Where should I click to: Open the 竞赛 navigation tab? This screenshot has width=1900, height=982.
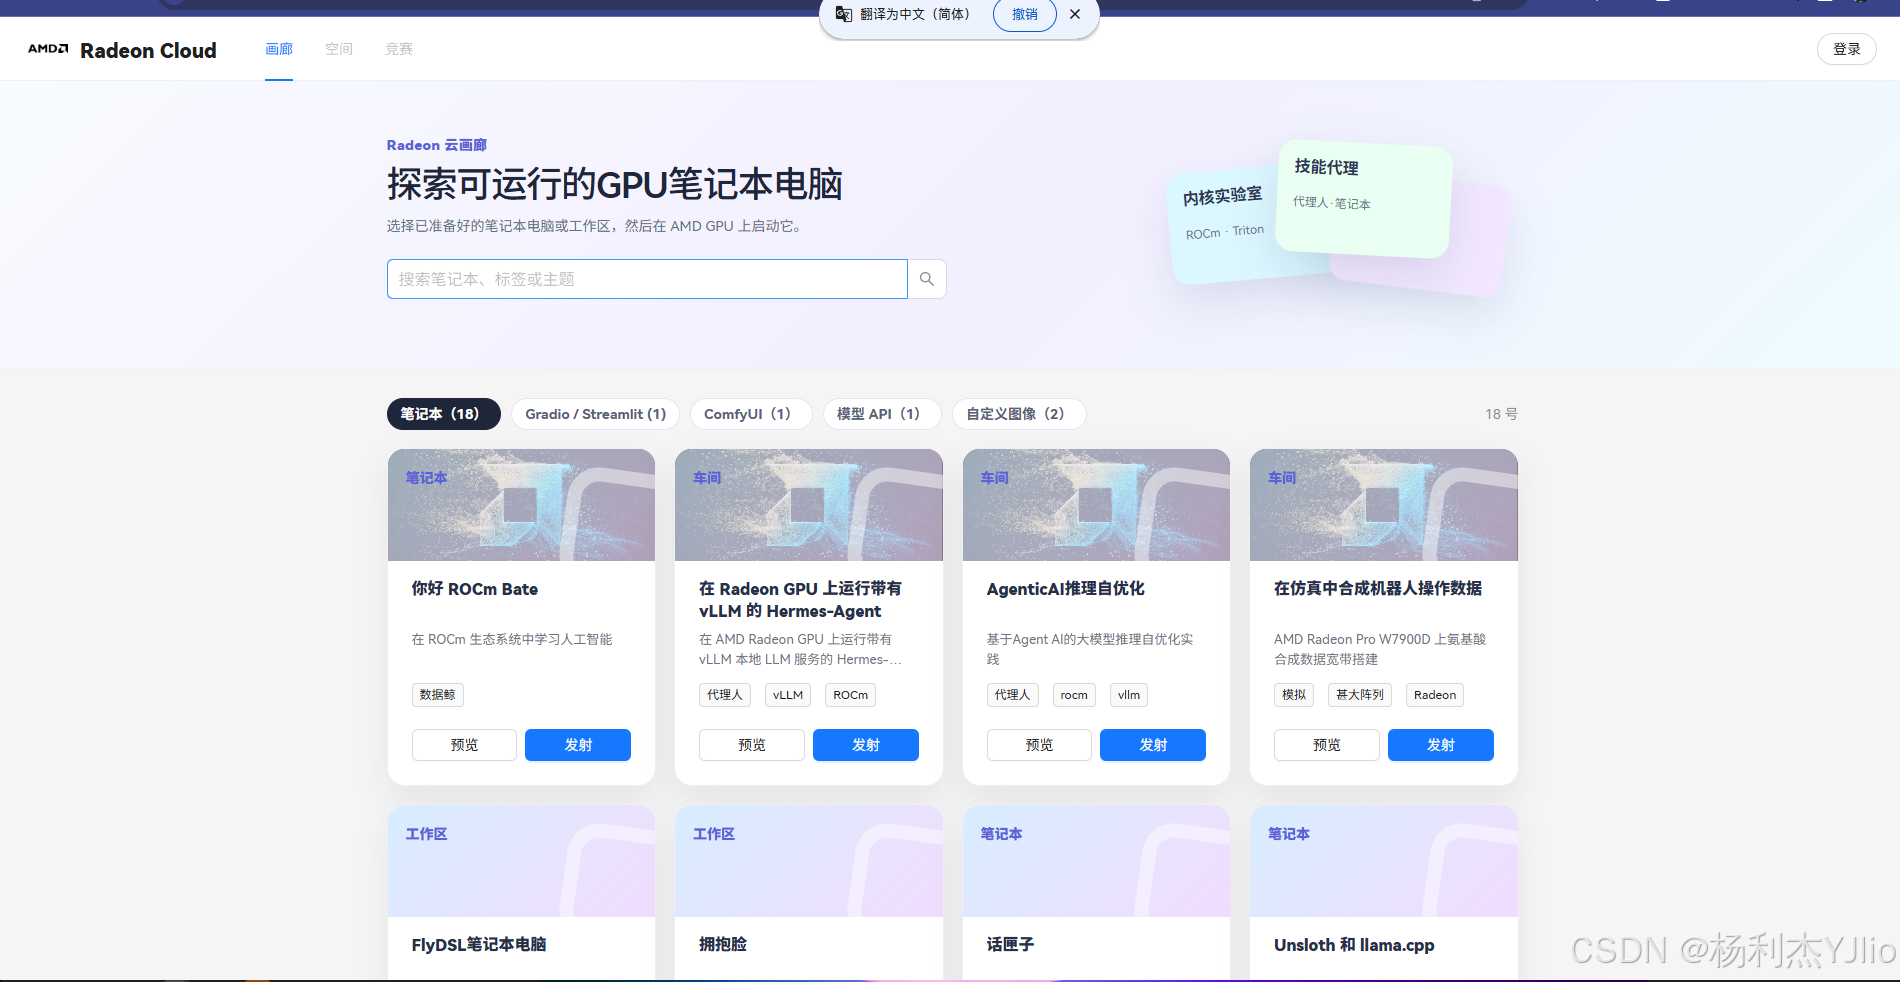tap(399, 49)
